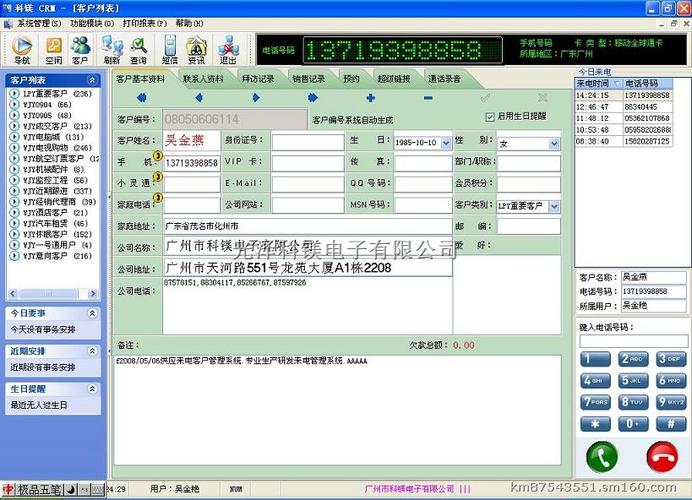The height and width of the screenshot is (500, 692).
Task: Open the 系统管理(S) menu
Action: (39, 23)
